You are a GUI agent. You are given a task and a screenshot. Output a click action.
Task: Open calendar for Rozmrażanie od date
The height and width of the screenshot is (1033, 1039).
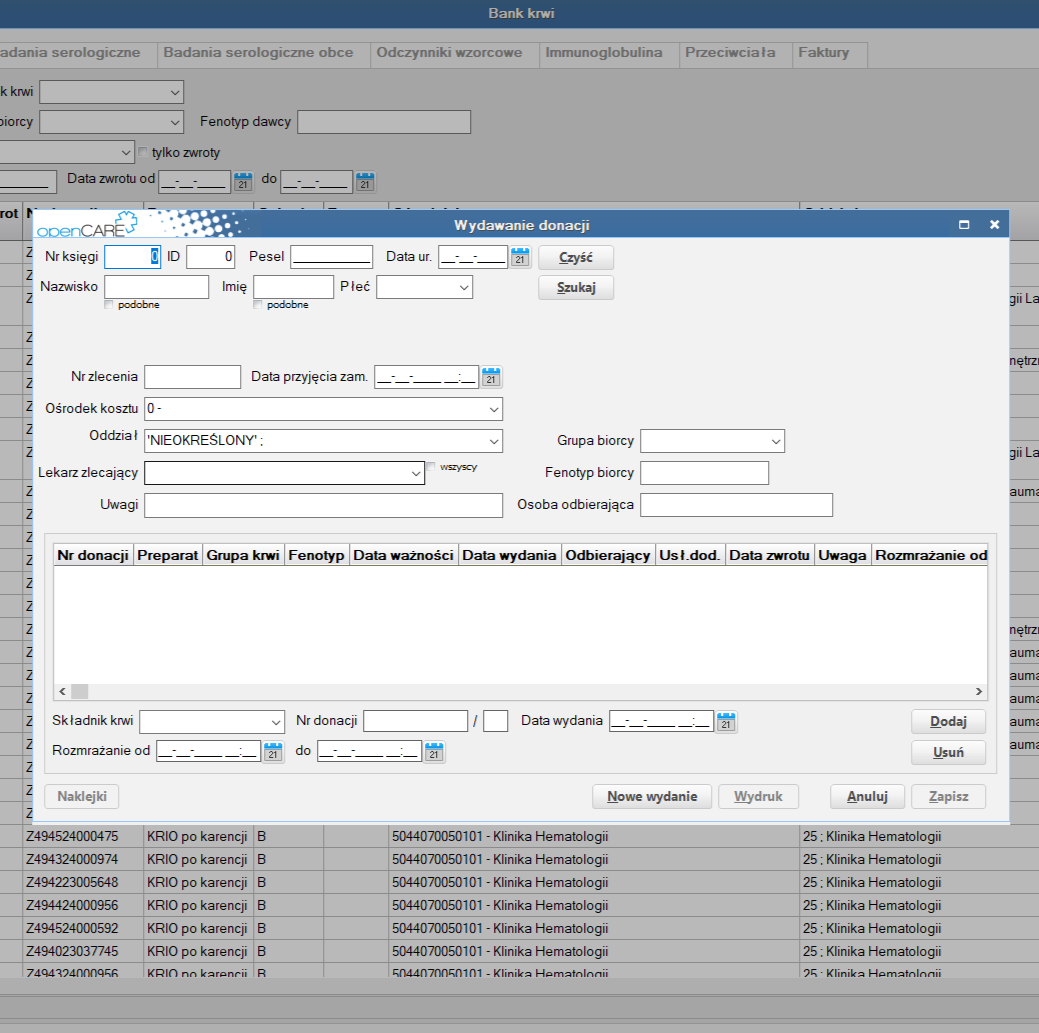[273, 752]
